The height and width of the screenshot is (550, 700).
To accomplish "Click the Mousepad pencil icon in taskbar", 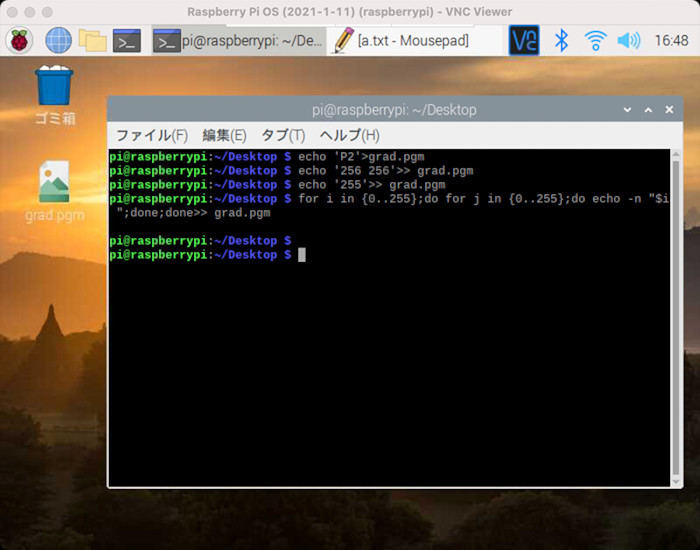I will pos(343,40).
